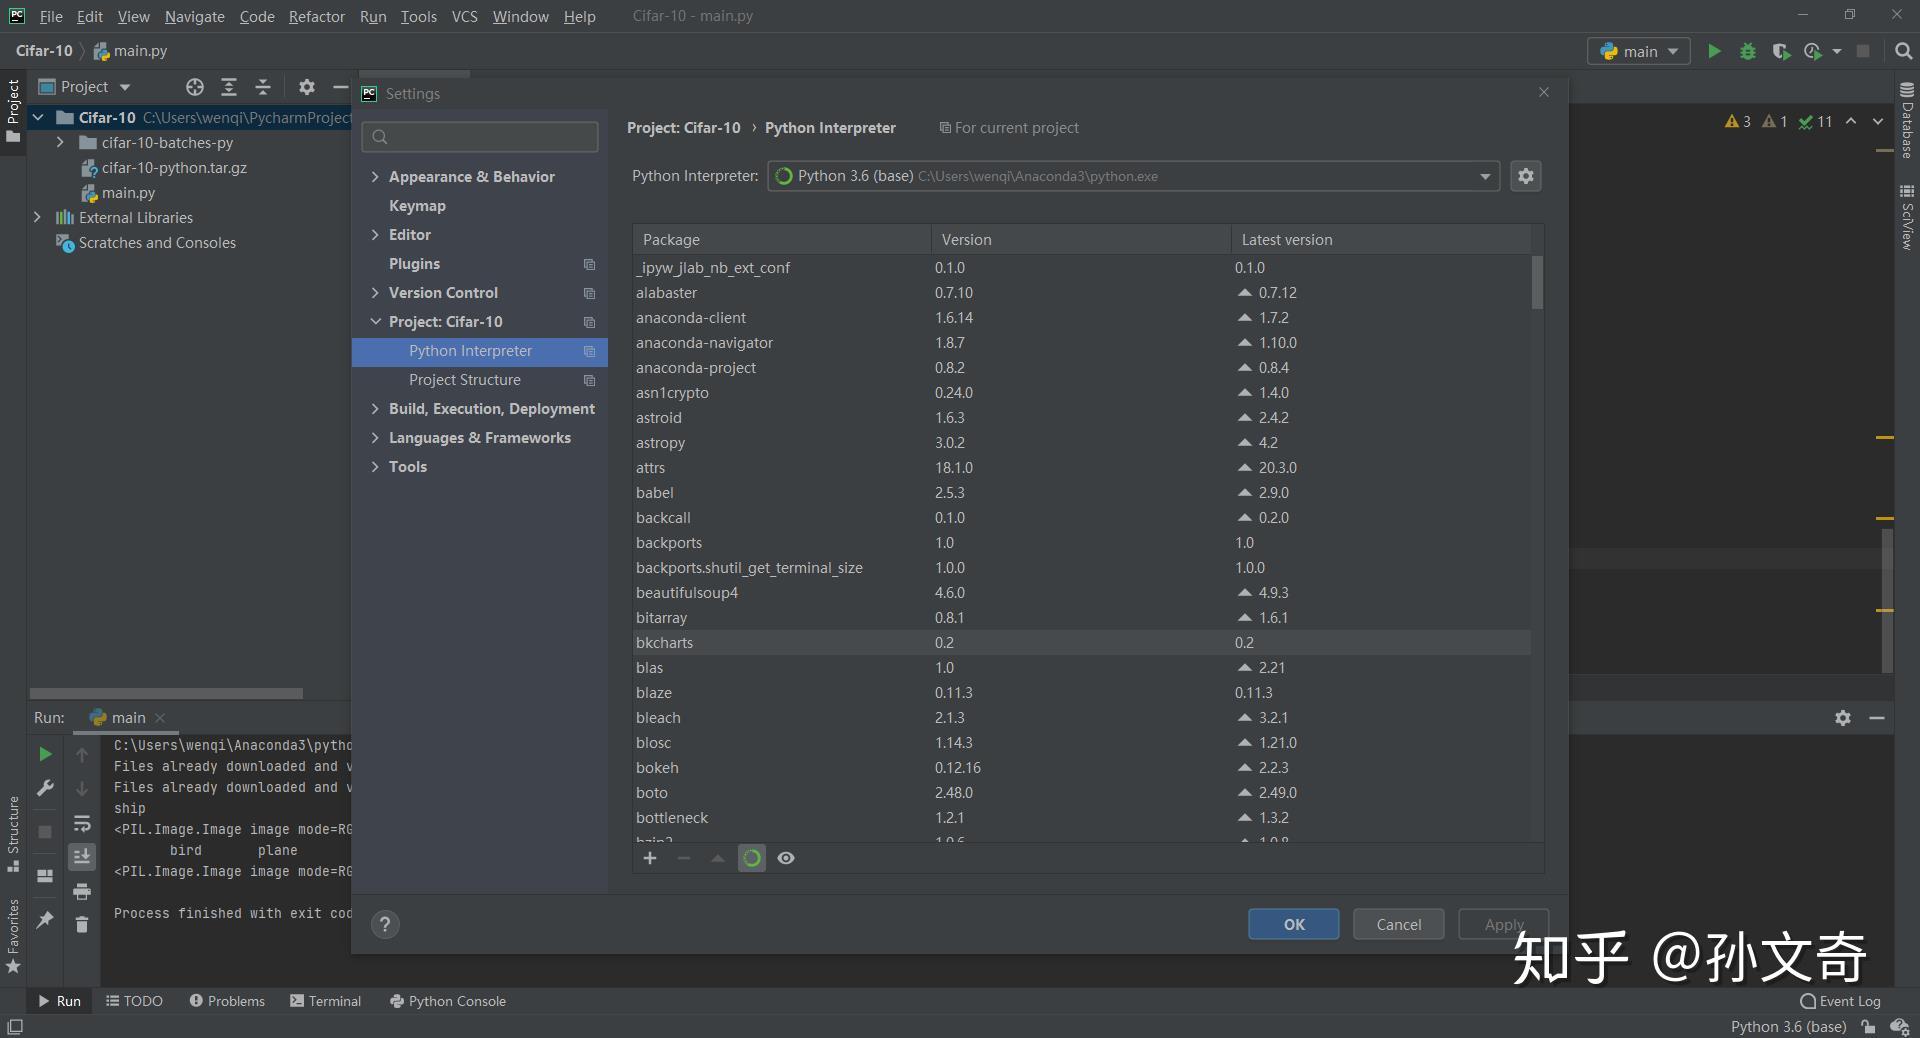
Task: Open the Python Console tab
Action: (448, 1001)
